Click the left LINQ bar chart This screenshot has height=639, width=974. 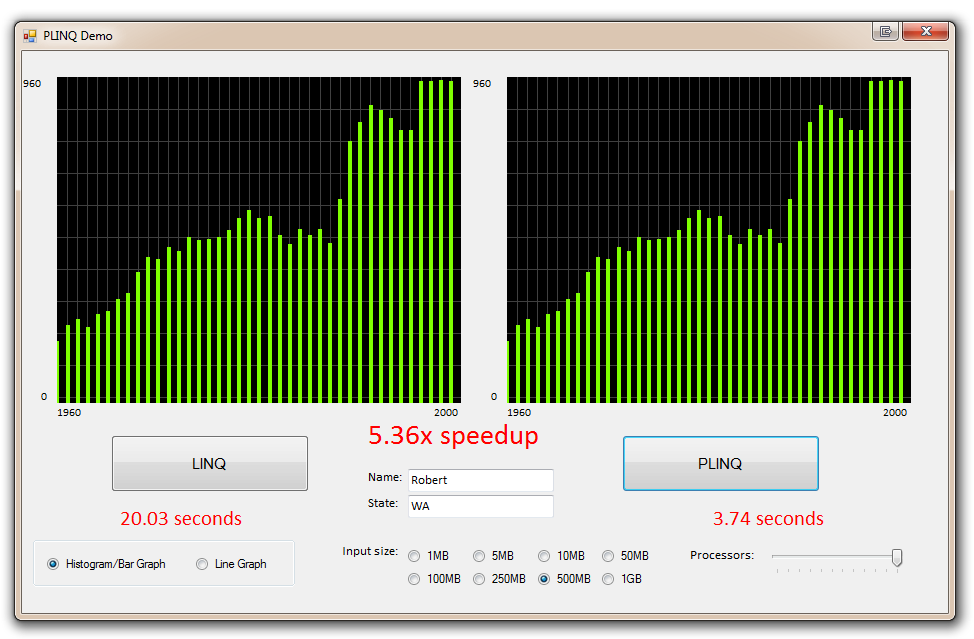(x=258, y=240)
